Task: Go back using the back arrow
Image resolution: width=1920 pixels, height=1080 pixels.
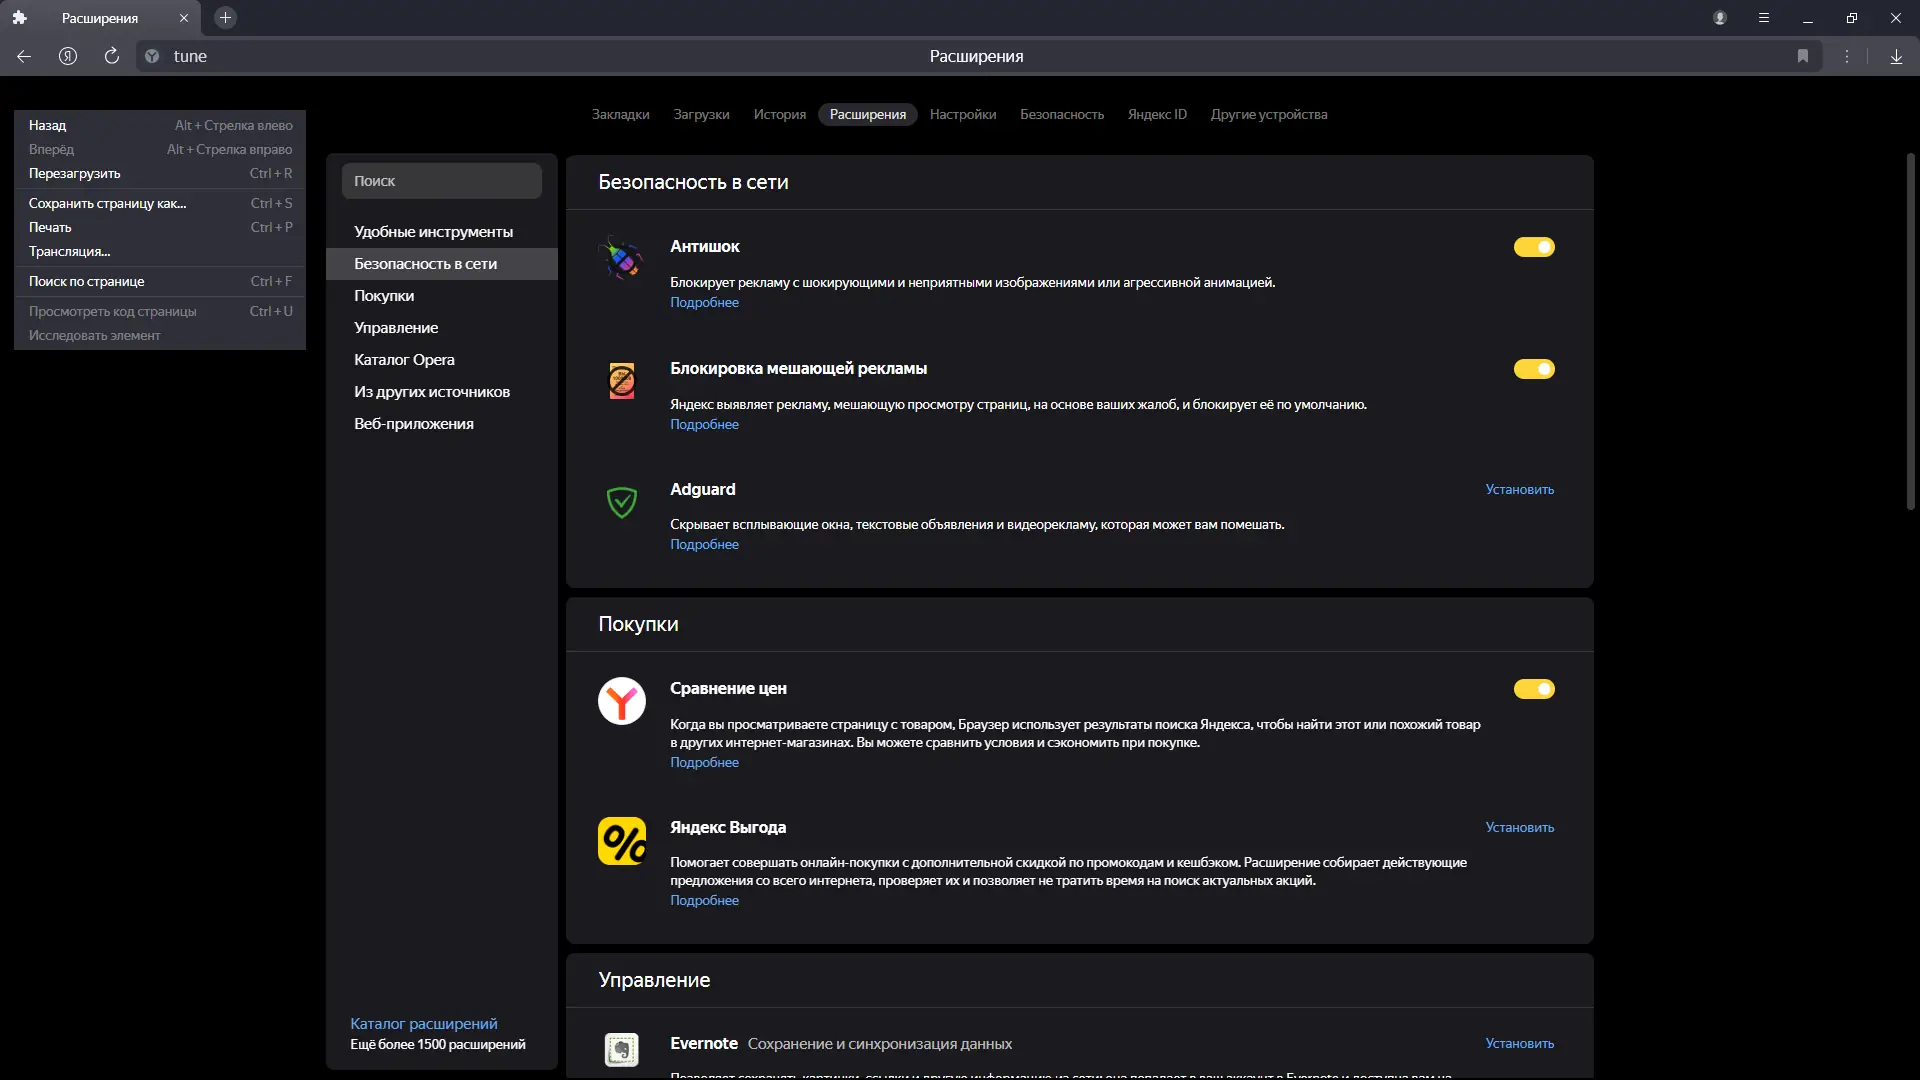Action: [24, 56]
